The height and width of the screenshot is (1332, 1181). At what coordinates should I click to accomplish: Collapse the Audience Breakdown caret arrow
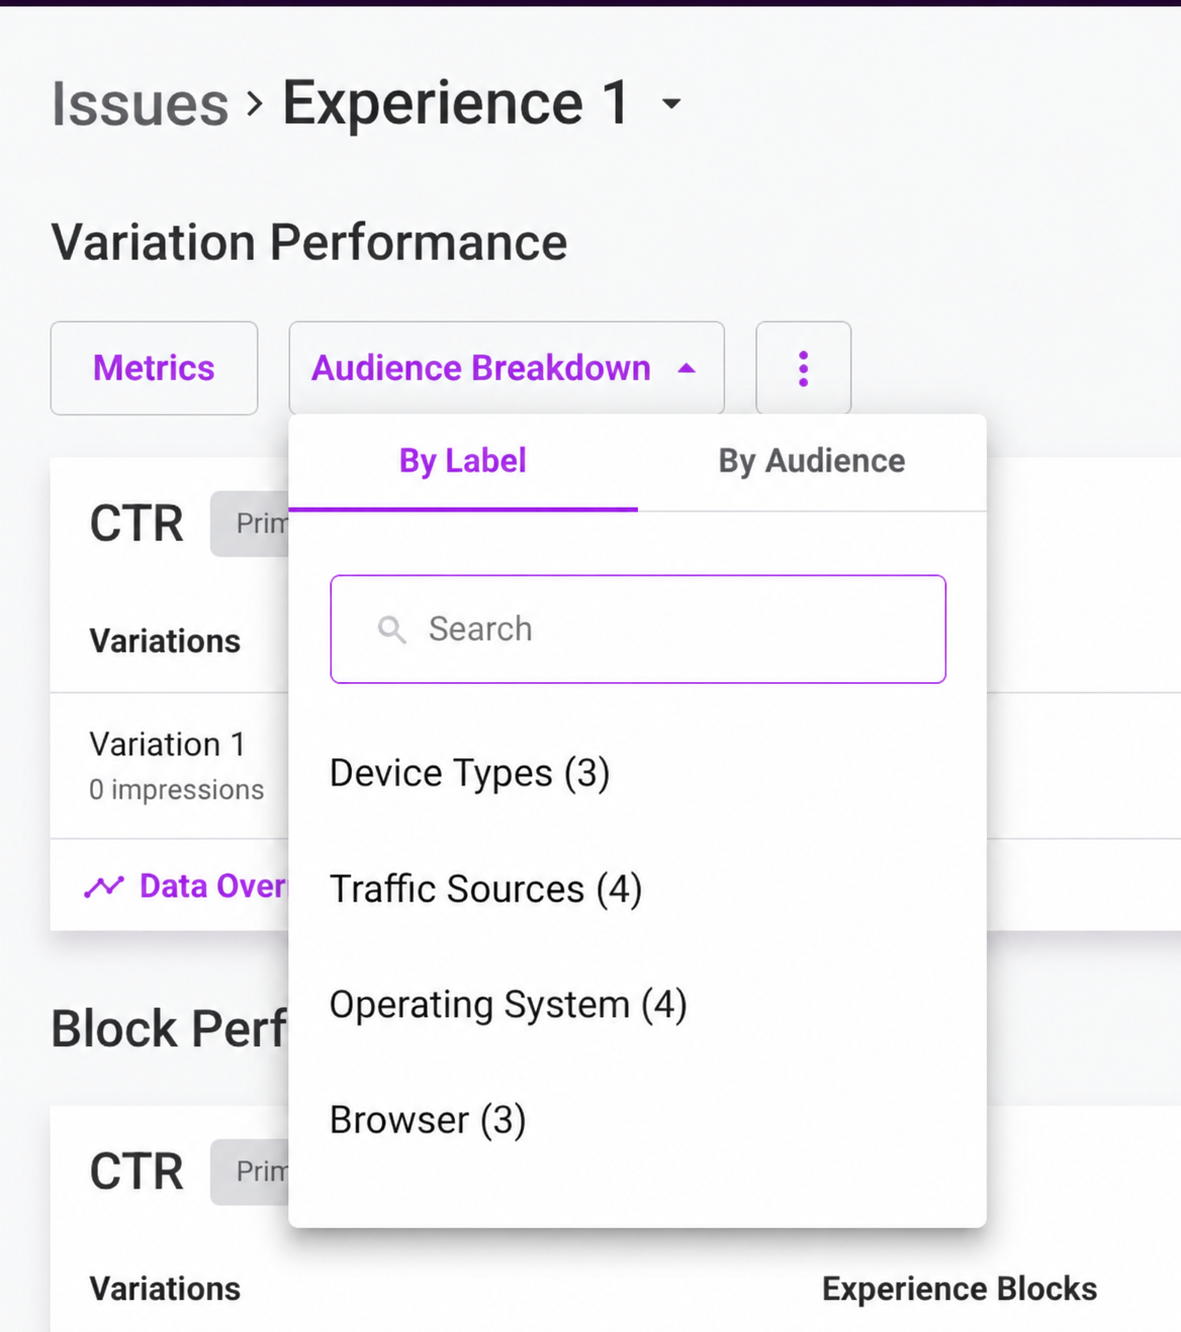686,368
